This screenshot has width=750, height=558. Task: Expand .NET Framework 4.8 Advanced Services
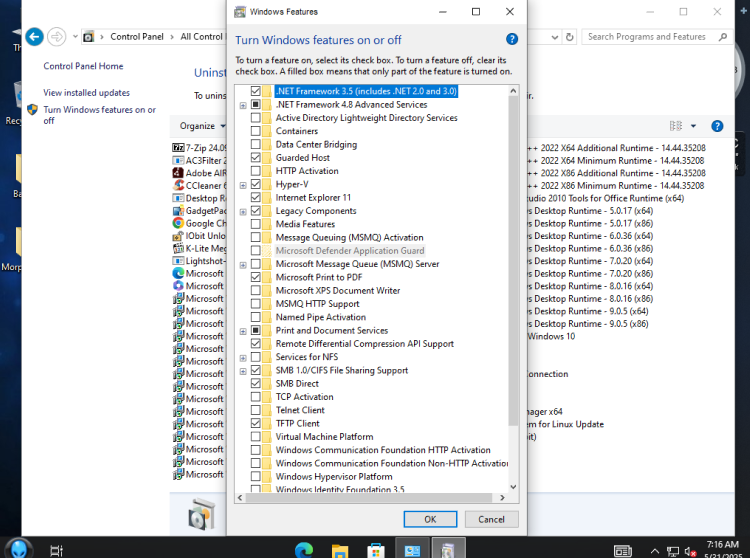tap(243, 105)
